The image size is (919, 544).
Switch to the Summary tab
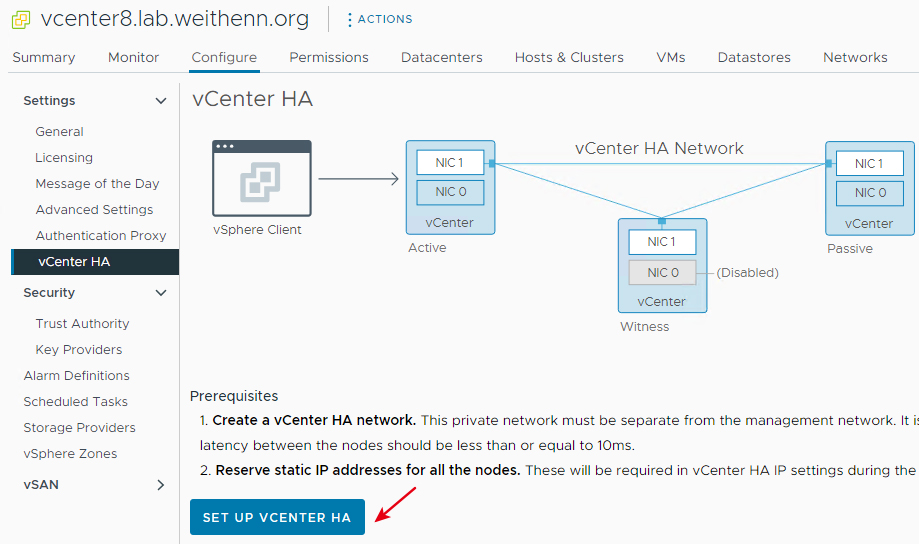click(x=44, y=57)
